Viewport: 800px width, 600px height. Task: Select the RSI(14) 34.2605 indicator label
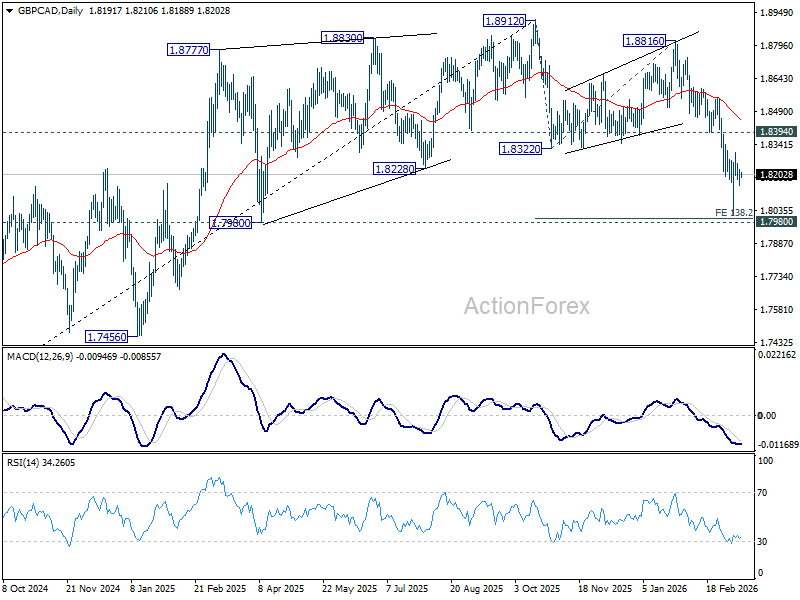pos(40,463)
